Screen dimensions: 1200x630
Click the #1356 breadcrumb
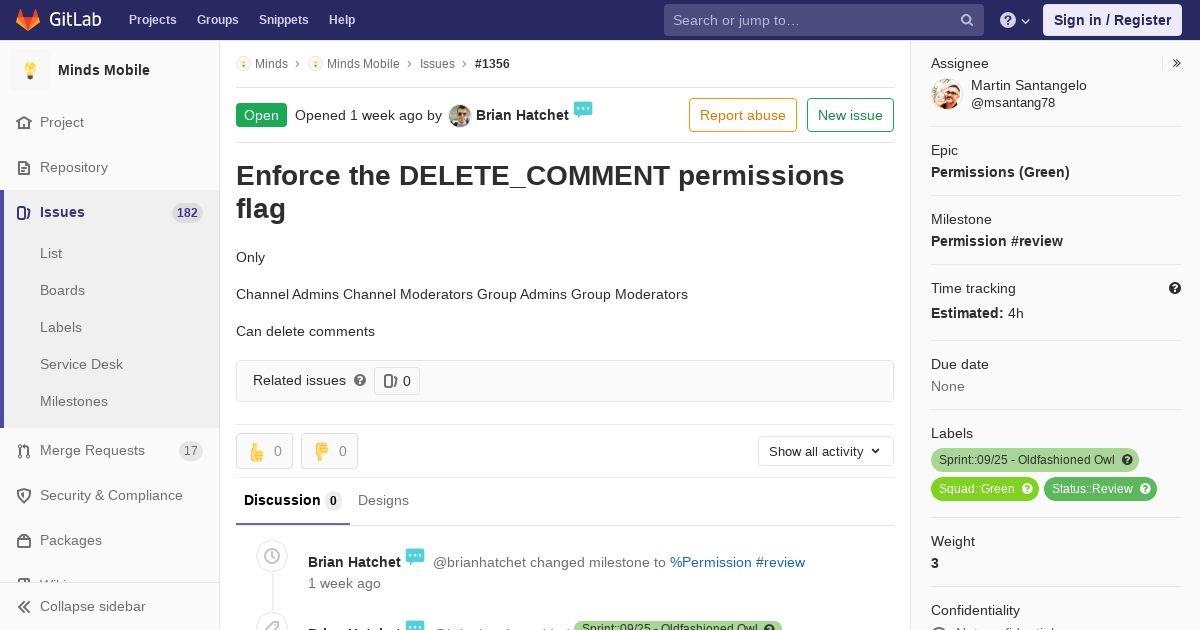coord(492,63)
